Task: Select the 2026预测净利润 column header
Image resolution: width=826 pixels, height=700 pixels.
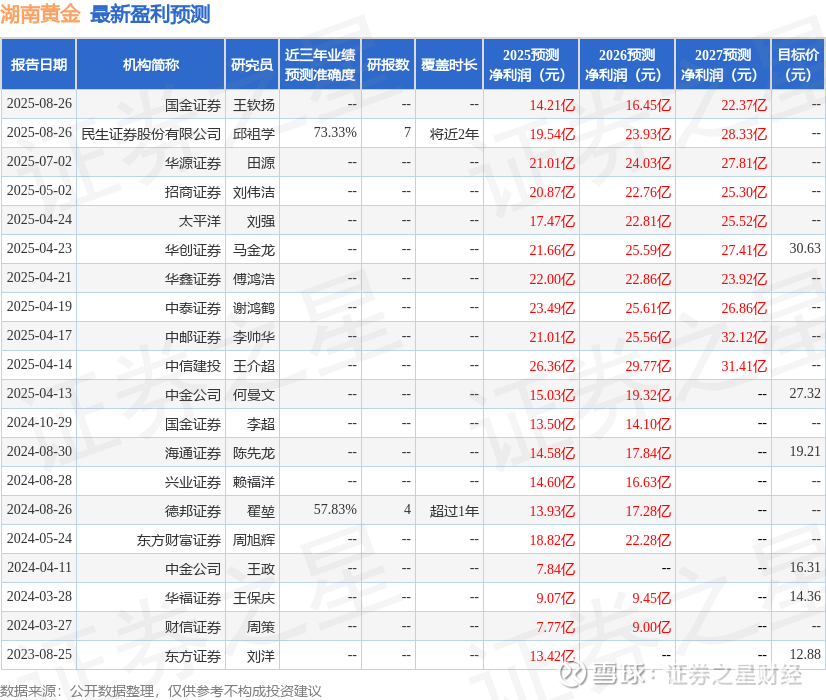Action: point(627,64)
